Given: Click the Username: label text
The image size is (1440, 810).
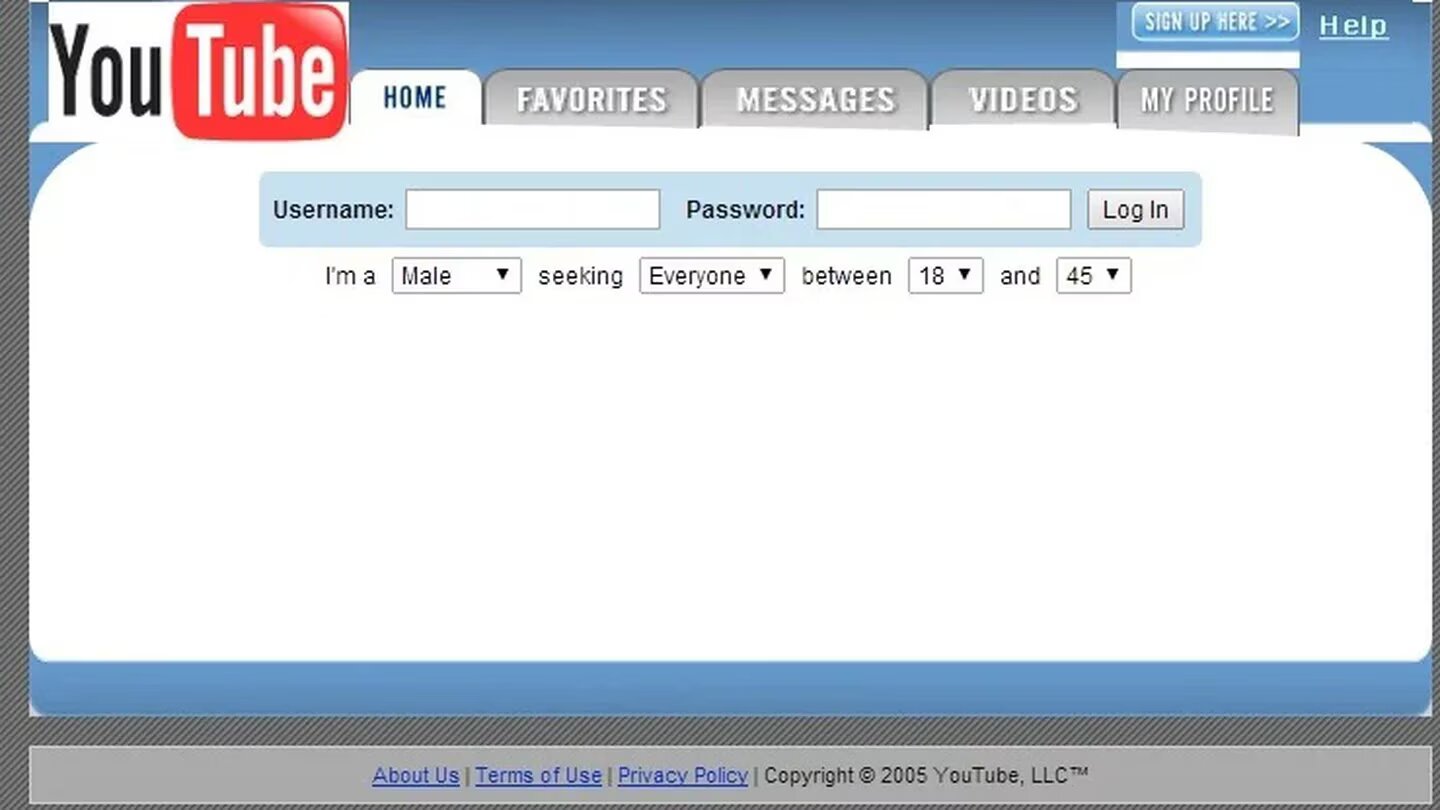Looking at the screenshot, I should tap(333, 210).
